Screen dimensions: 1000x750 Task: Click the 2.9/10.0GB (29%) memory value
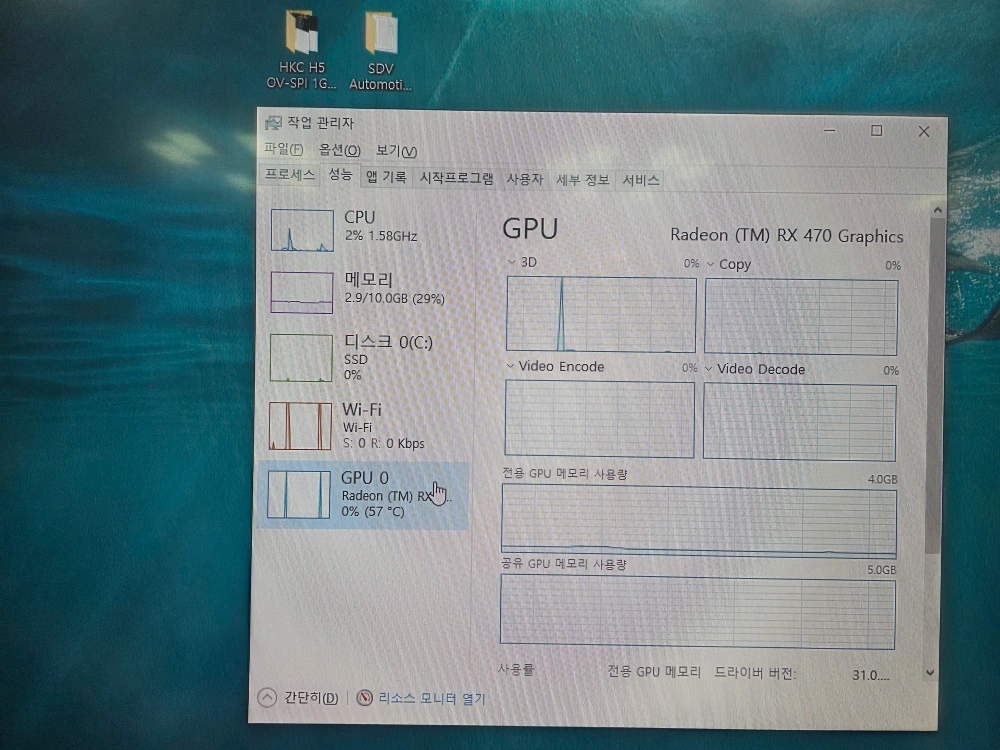[394, 298]
